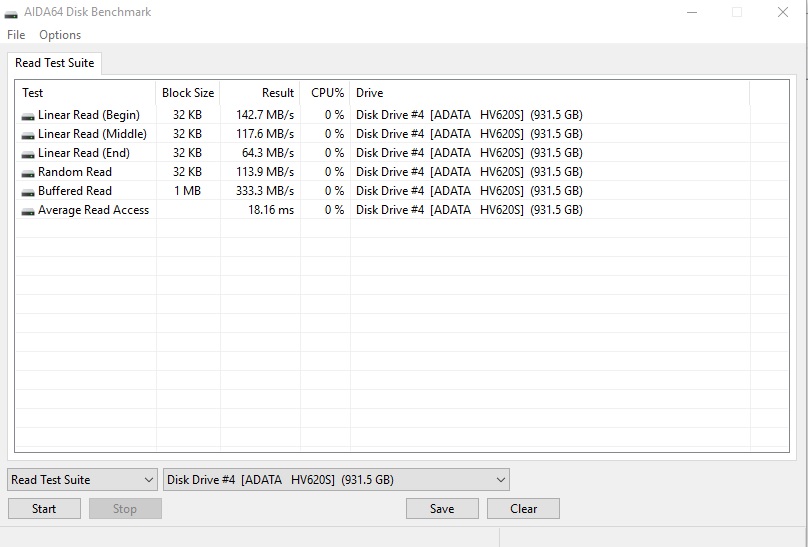Click 32 KB cell in Random Read row
This screenshot has height=547, width=808.
click(188, 172)
